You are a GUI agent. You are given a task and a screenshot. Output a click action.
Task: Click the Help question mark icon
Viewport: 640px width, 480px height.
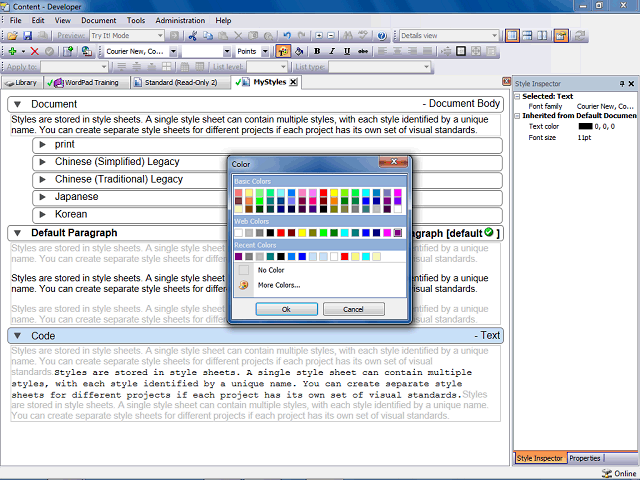pyautogui.click(x=382, y=36)
